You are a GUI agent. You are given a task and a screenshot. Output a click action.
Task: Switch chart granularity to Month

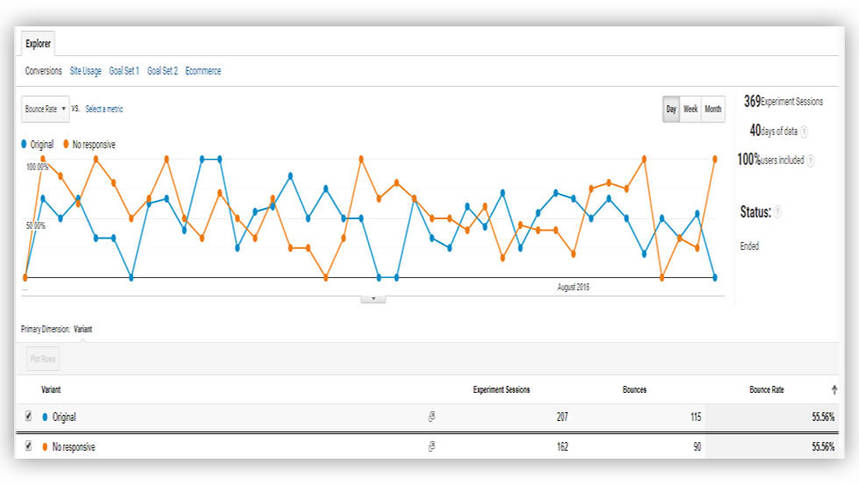click(713, 109)
